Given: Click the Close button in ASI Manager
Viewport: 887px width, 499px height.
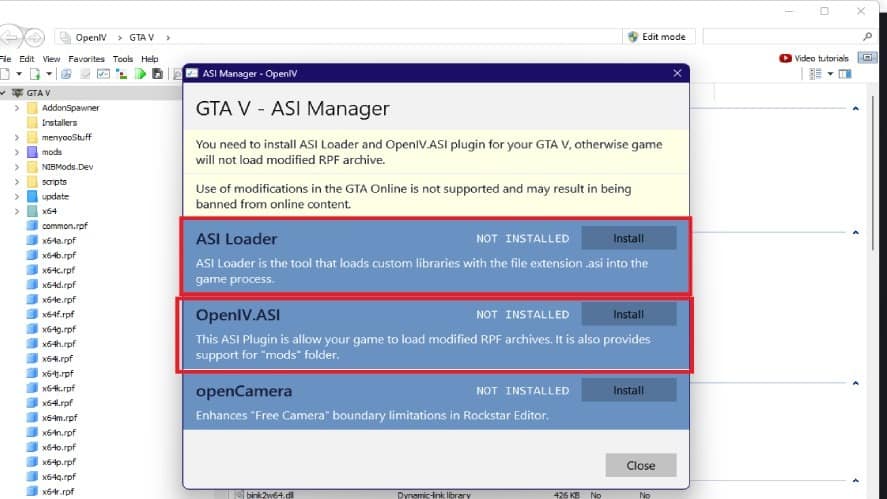Looking at the screenshot, I should point(640,465).
